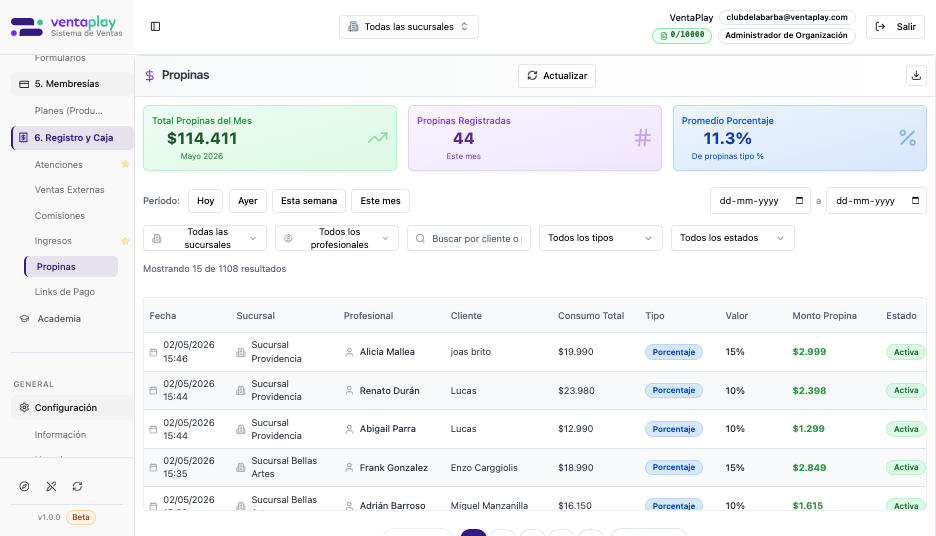This screenshot has height=536, width=936.
Task: Click the download export icon
Action: click(916, 75)
